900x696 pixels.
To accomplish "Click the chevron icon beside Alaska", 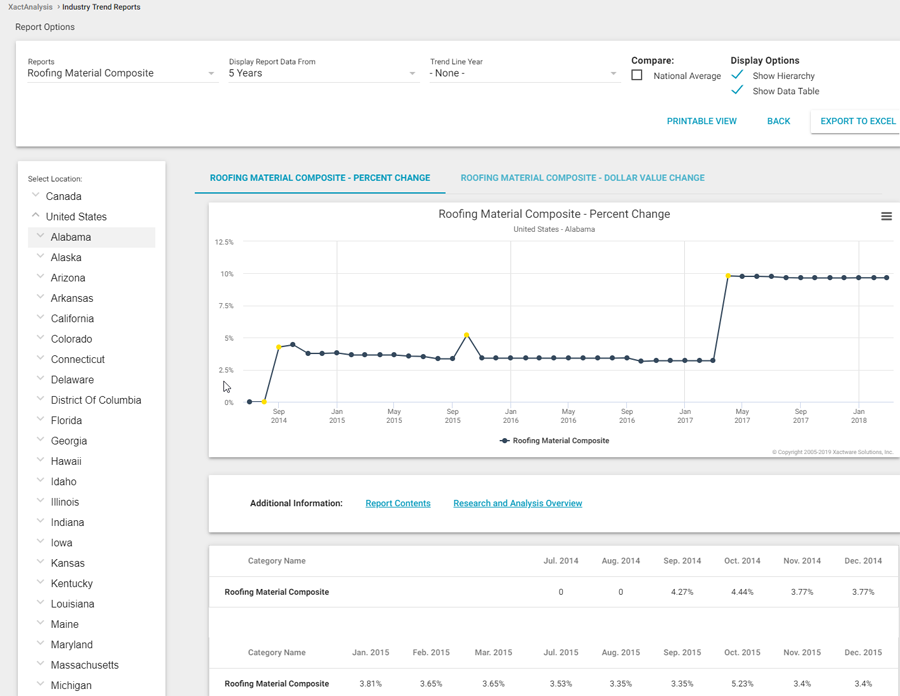I will pyautogui.click(x=41, y=257).
